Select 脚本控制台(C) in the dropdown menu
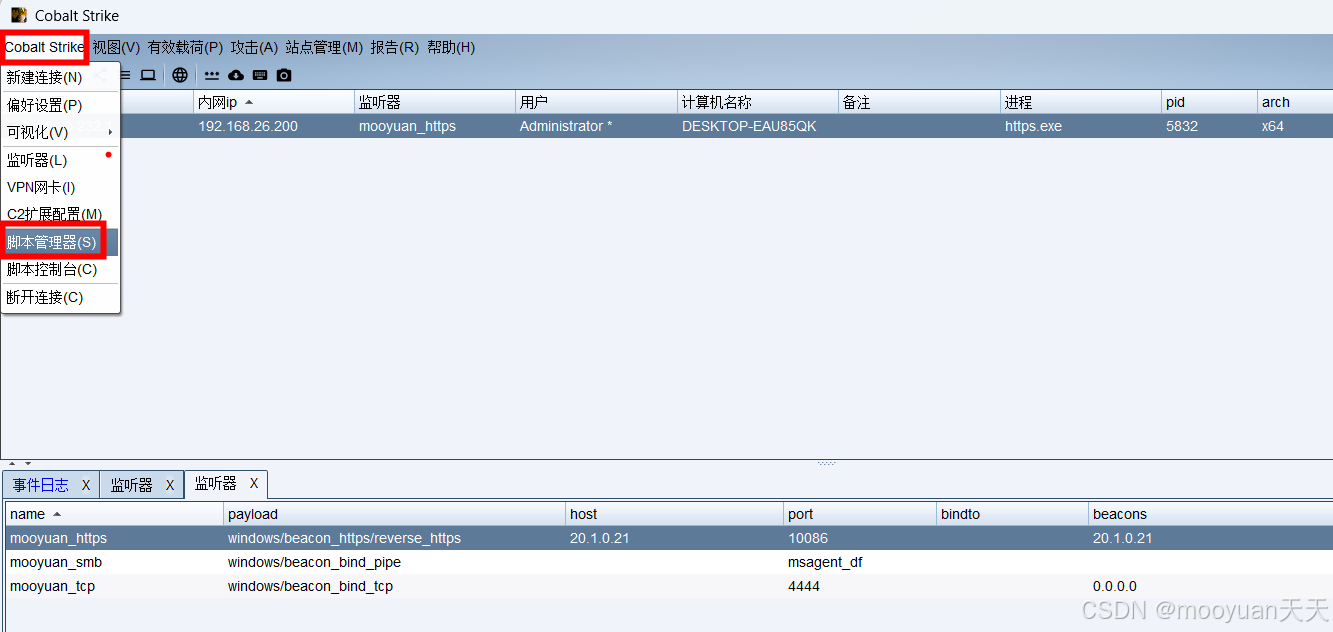Image resolution: width=1333 pixels, height=632 pixels. pos(60,269)
